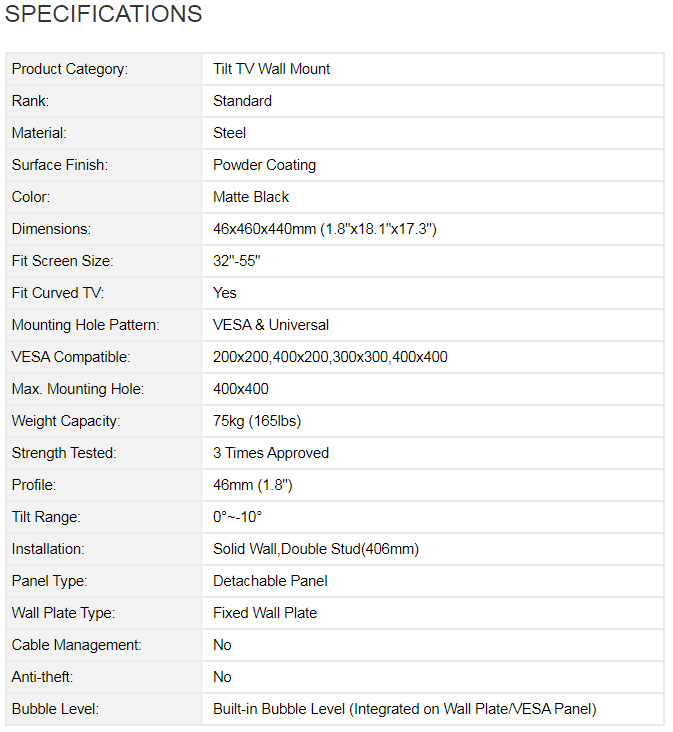This screenshot has height=732, width=673.
Task: Select the Powder Coating value
Action: point(264,165)
